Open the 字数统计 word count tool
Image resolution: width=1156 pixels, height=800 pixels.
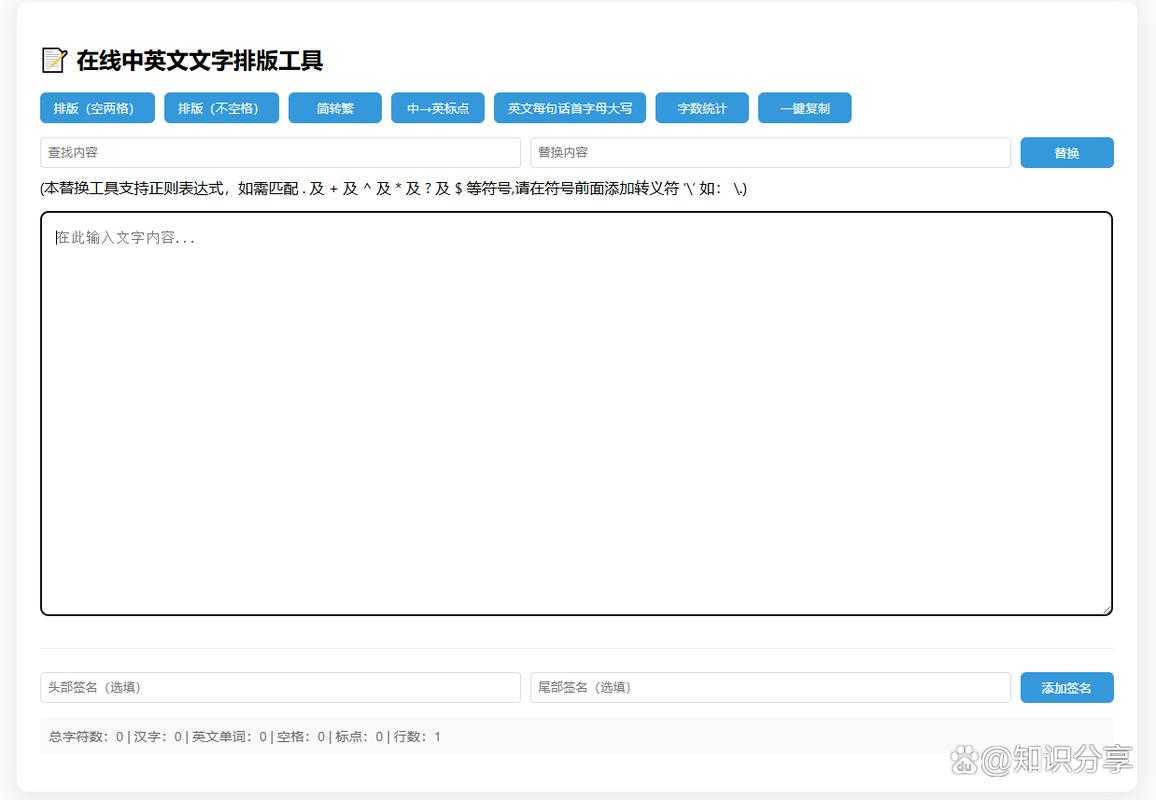[x=702, y=108]
